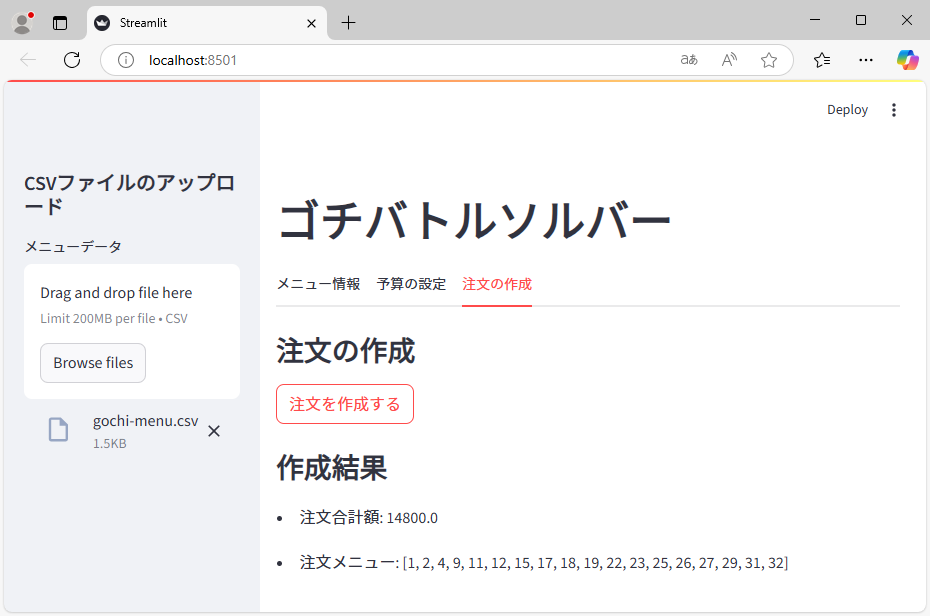Click the 1.5KB file size text

[x=109, y=443]
